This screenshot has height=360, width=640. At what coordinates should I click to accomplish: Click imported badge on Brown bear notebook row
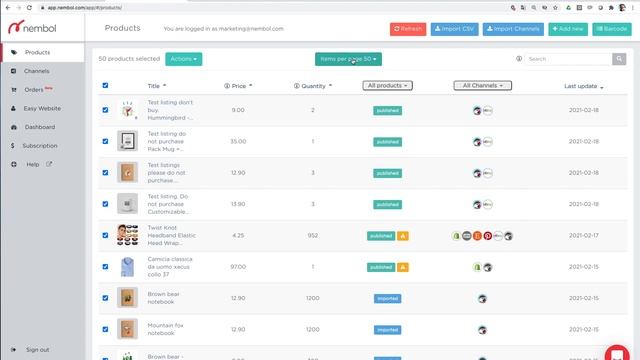coord(387,299)
